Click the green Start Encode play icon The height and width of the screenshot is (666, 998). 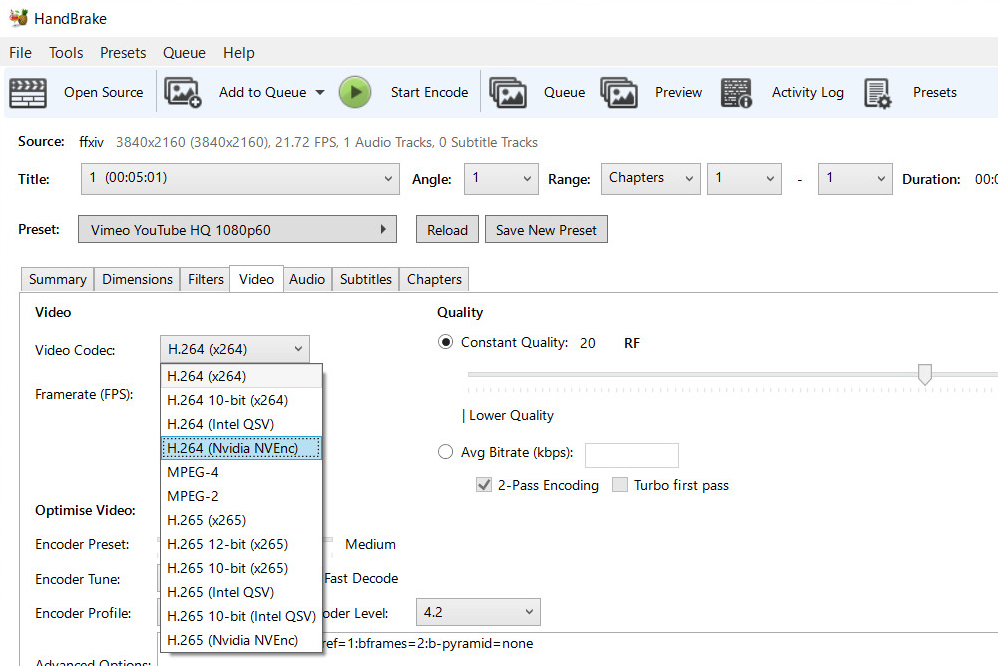click(x=355, y=92)
